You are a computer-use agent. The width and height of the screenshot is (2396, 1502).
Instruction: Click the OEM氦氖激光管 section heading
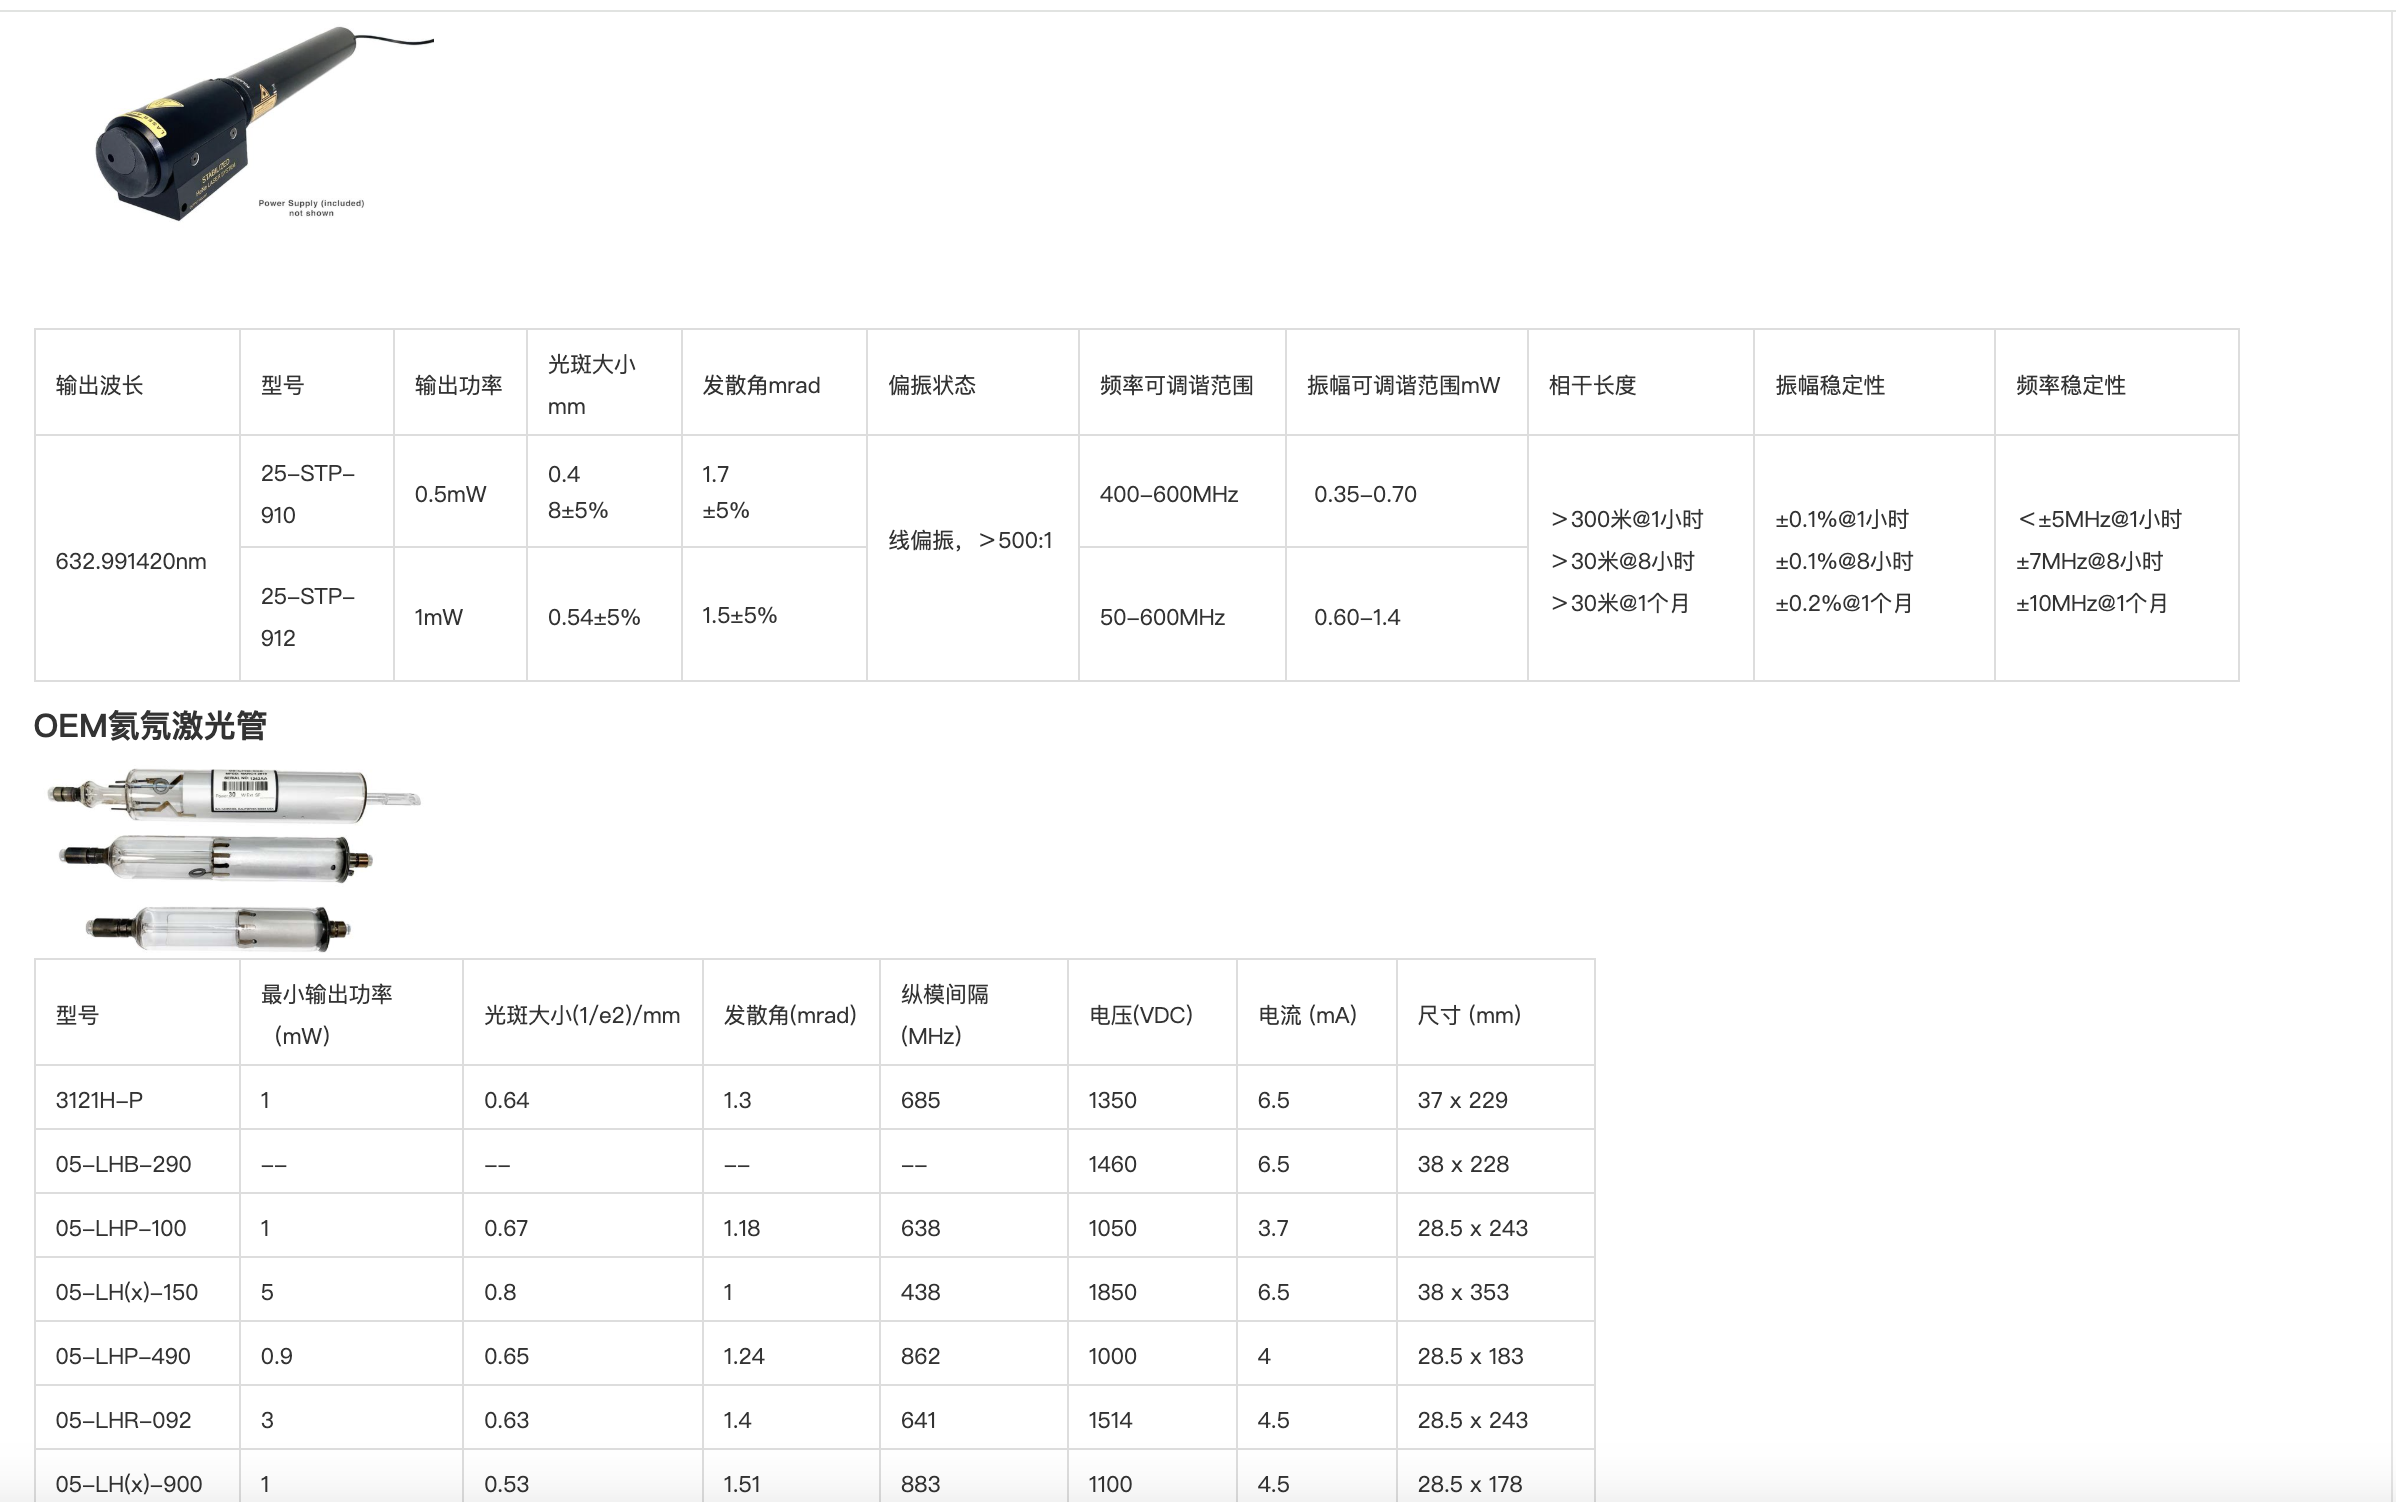point(150,726)
